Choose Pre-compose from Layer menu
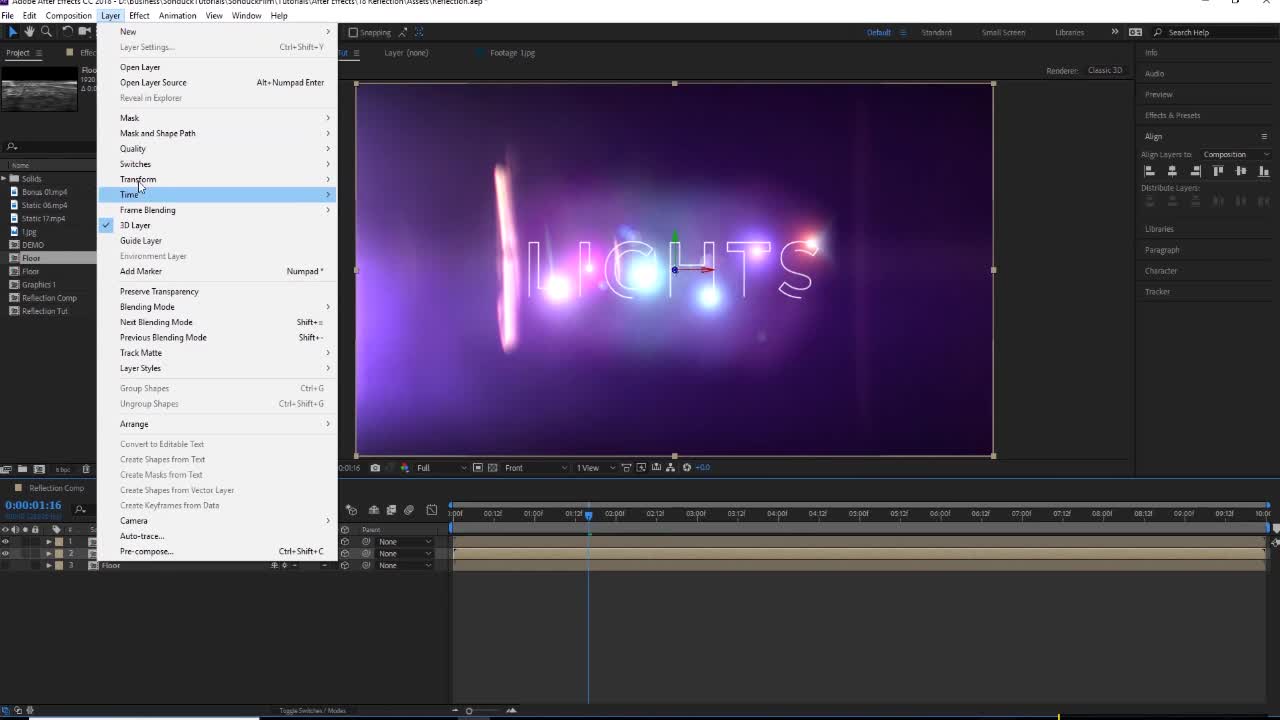 pos(217,551)
